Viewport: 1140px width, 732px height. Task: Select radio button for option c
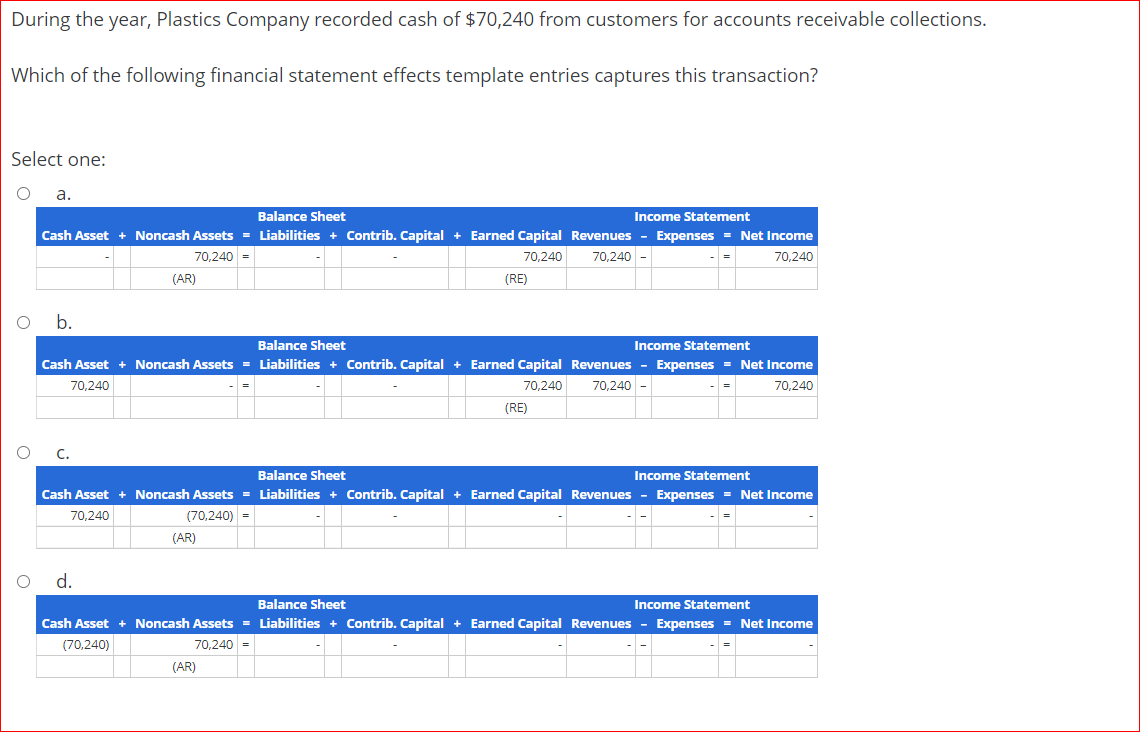(x=22, y=451)
